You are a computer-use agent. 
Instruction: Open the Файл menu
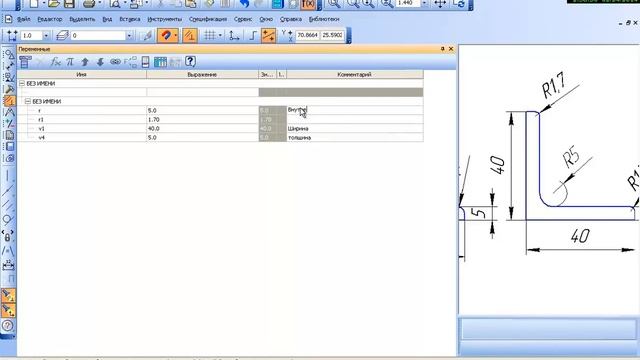24,19
